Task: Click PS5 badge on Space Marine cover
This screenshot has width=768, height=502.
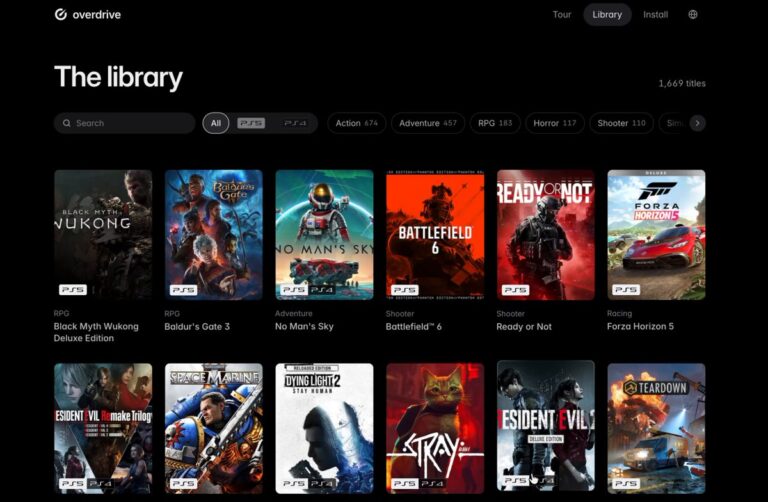Action: [184, 483]
